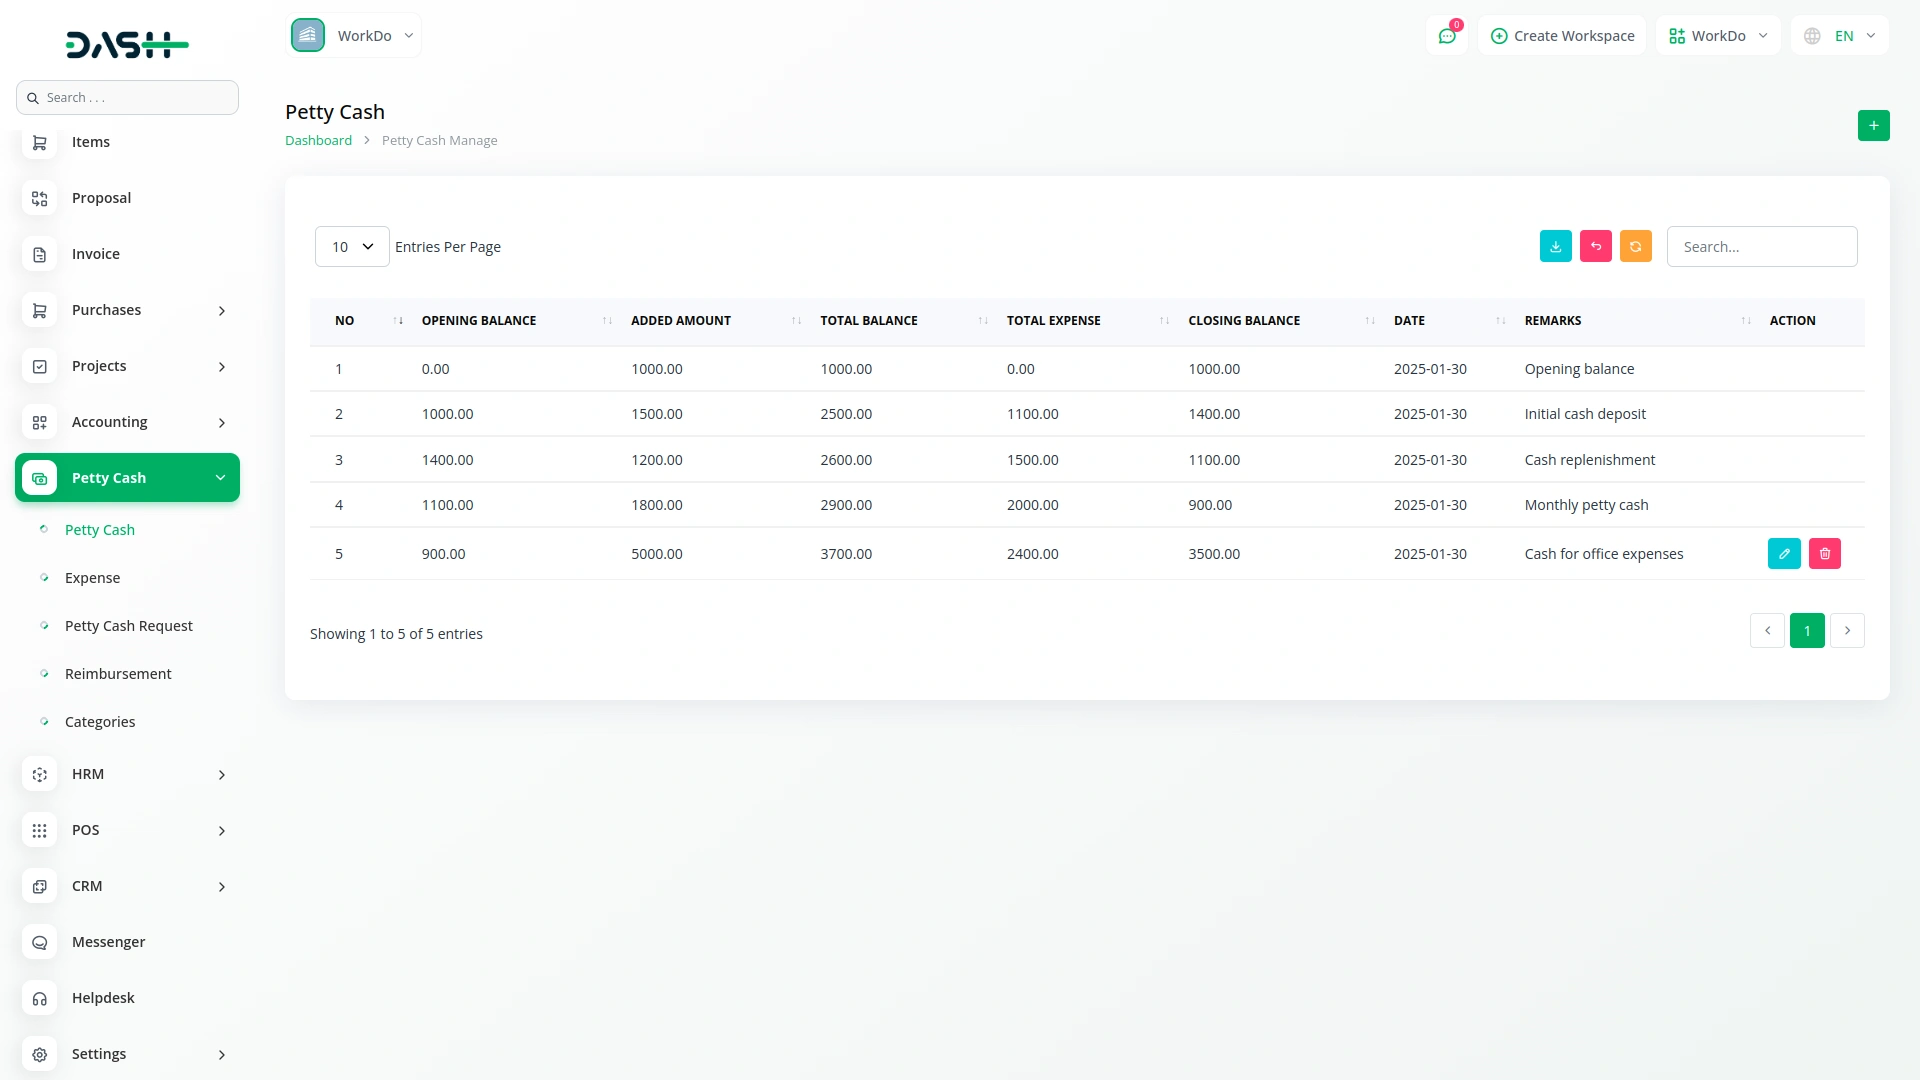
Task: Sort table by Closing Balance column
Action: click(x=1244, y=321)
